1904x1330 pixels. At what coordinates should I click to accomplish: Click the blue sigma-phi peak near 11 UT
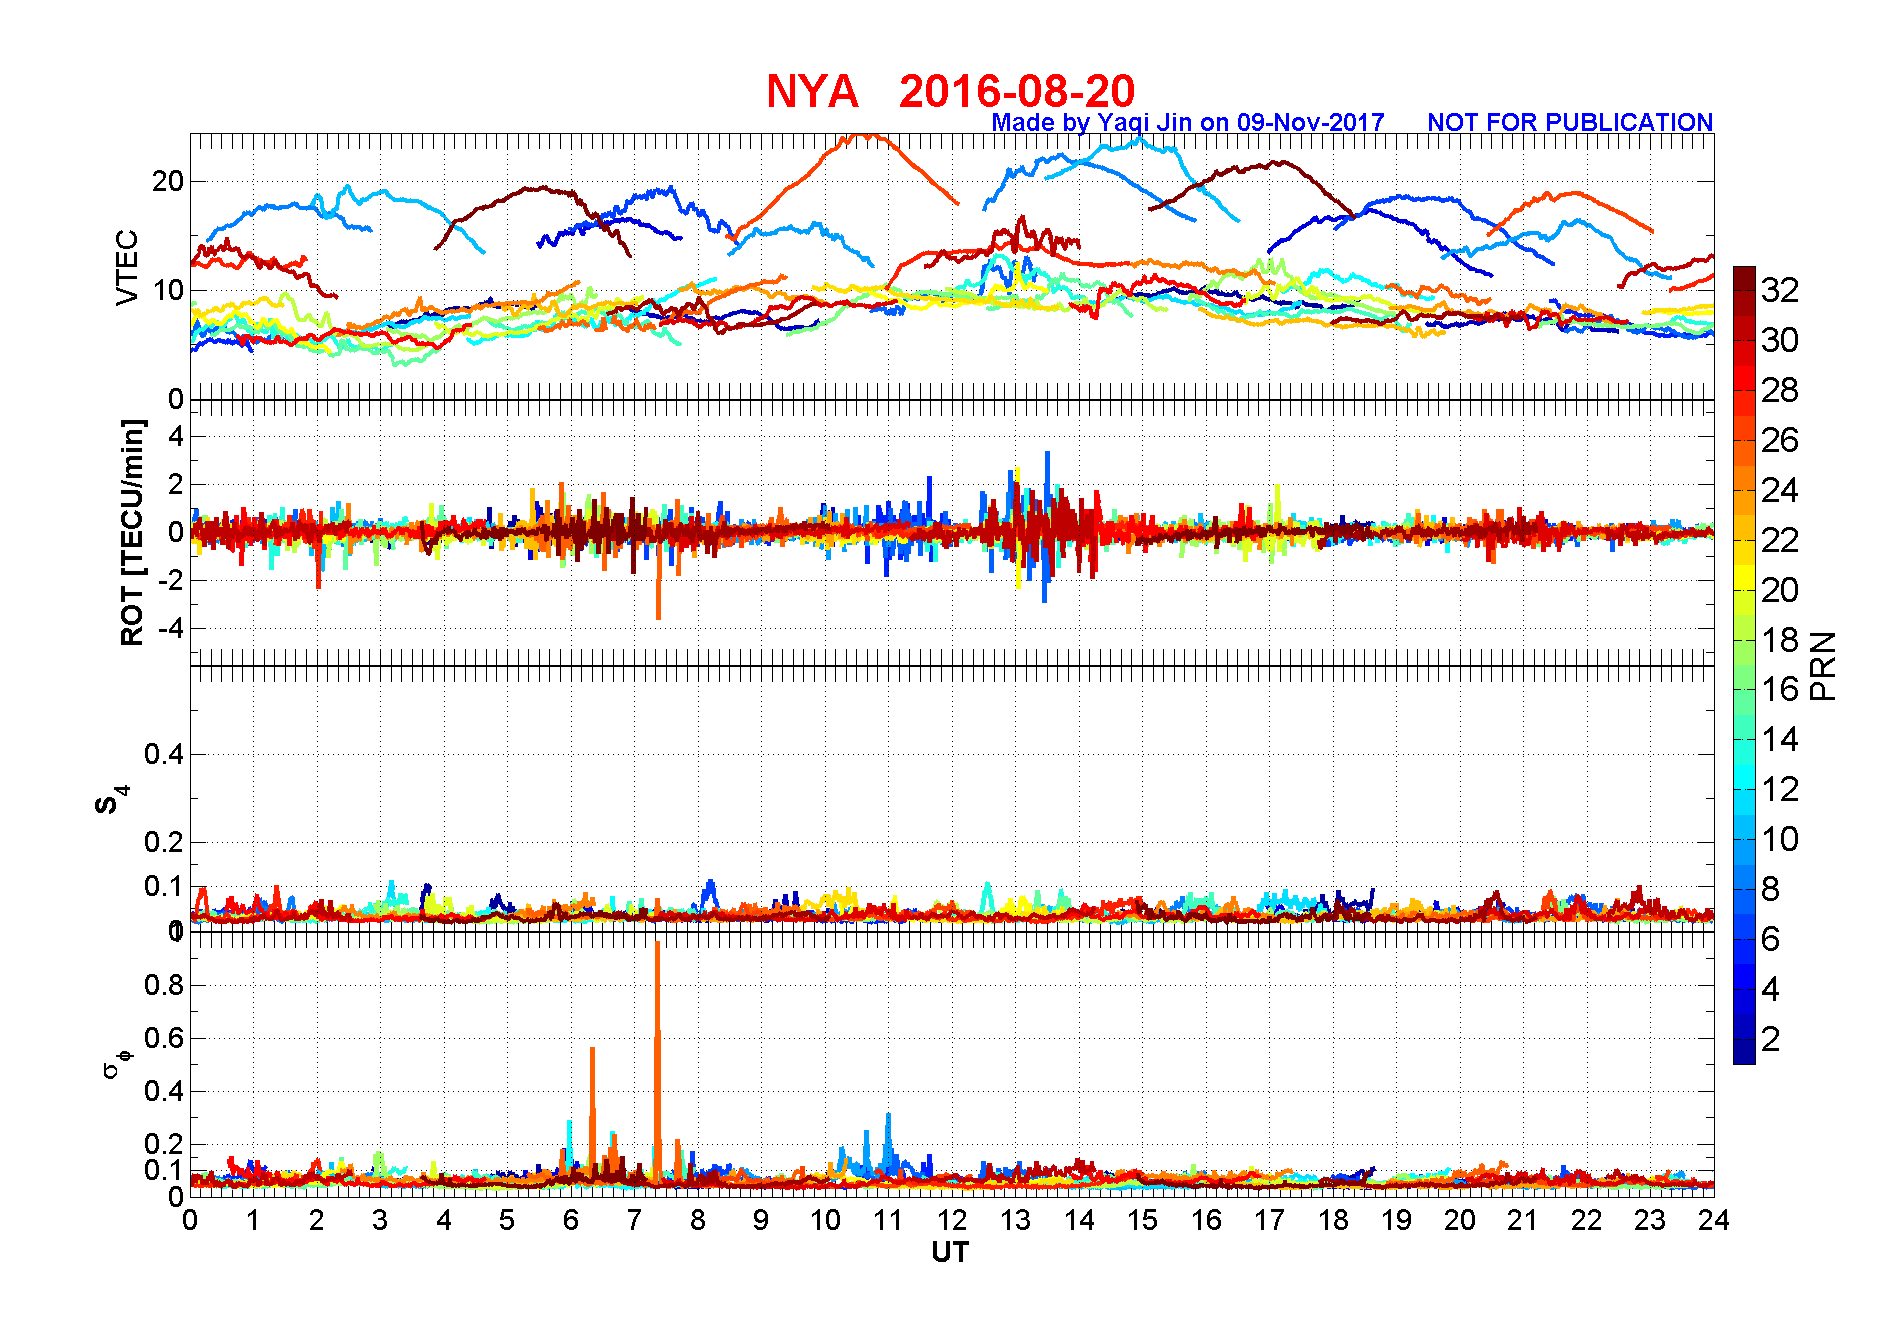point(888,1140)
